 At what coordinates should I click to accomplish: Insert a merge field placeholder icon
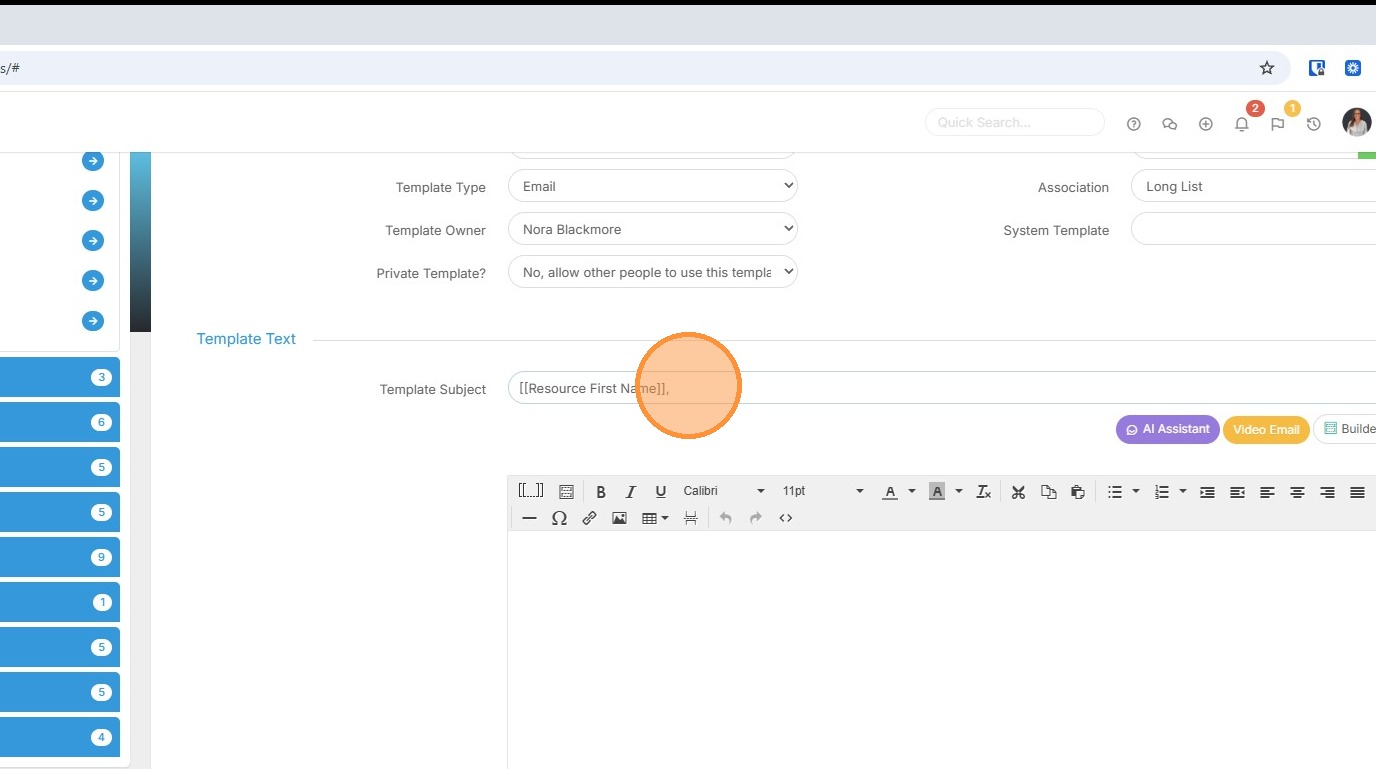pos(531,491)
